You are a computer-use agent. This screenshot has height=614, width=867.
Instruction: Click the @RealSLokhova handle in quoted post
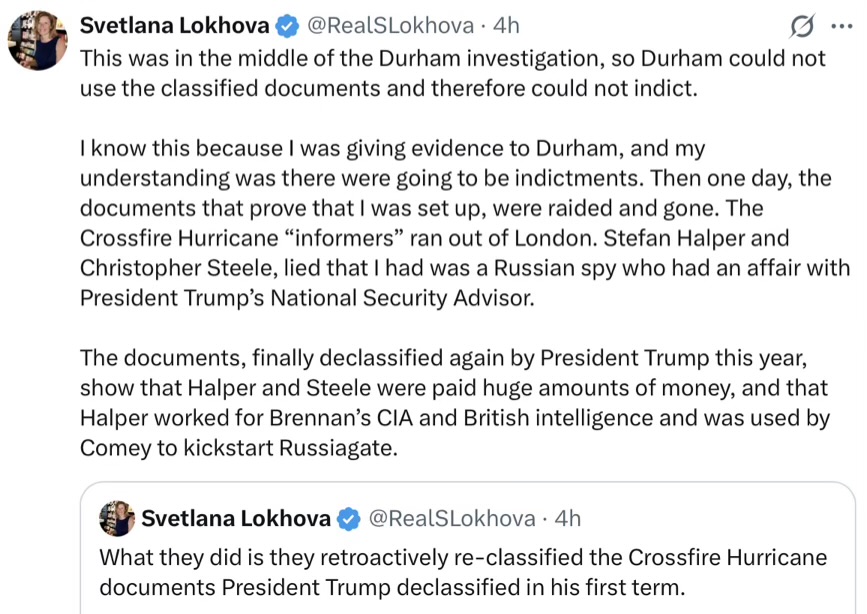(x=454, y=518)
